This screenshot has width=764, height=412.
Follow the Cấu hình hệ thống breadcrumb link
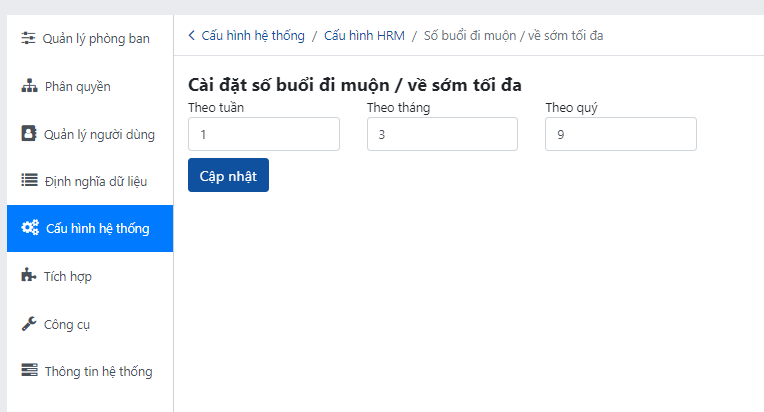(253, 36)
